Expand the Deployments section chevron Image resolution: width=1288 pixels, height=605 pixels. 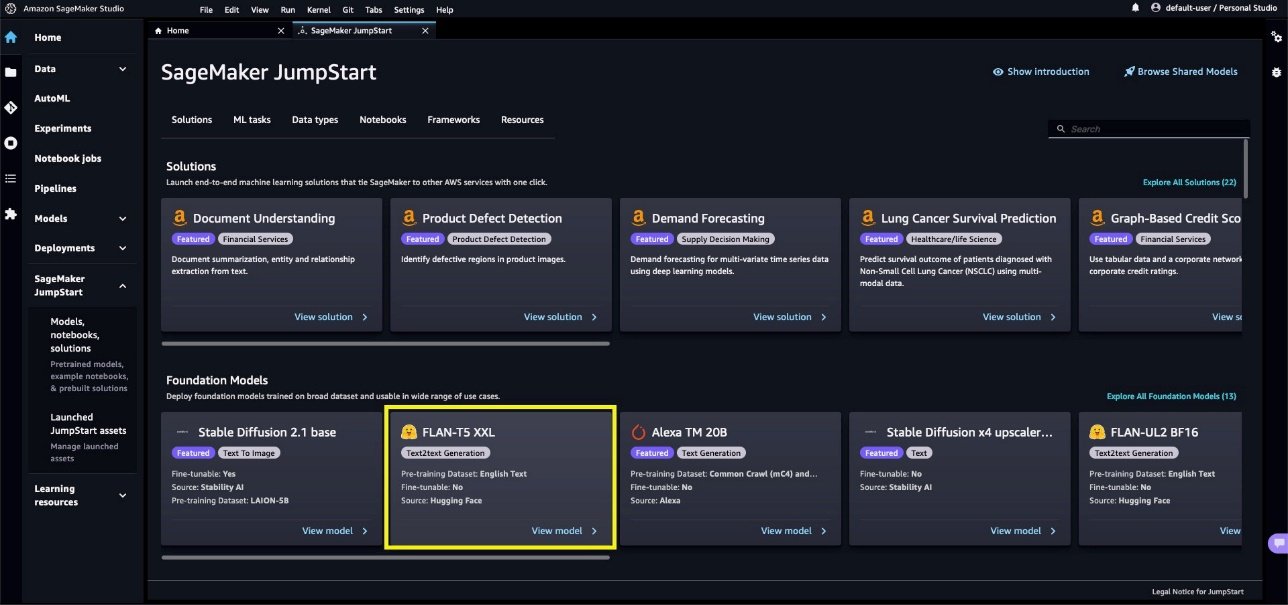[x=123, y=248]
